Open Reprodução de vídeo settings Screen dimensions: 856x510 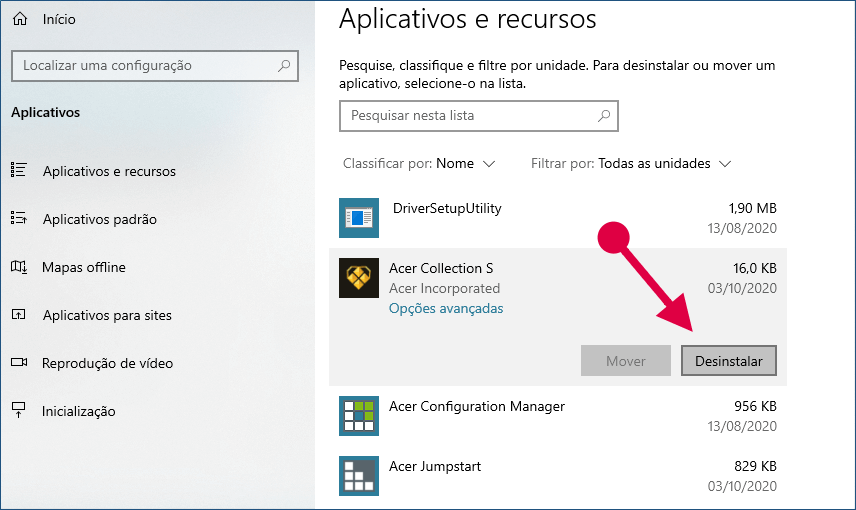(x=108, y=363)
